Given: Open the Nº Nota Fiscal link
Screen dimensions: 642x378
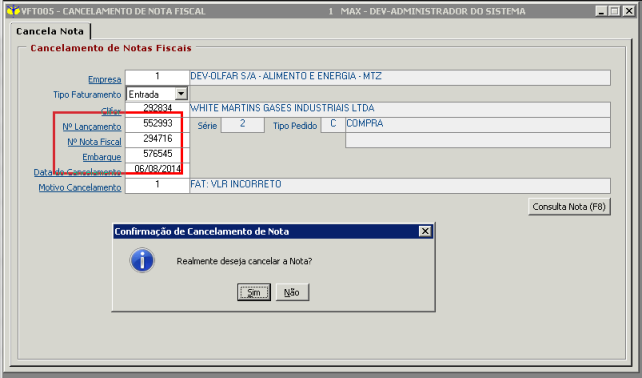Looking at the screenshot, I should click(94, 142).
